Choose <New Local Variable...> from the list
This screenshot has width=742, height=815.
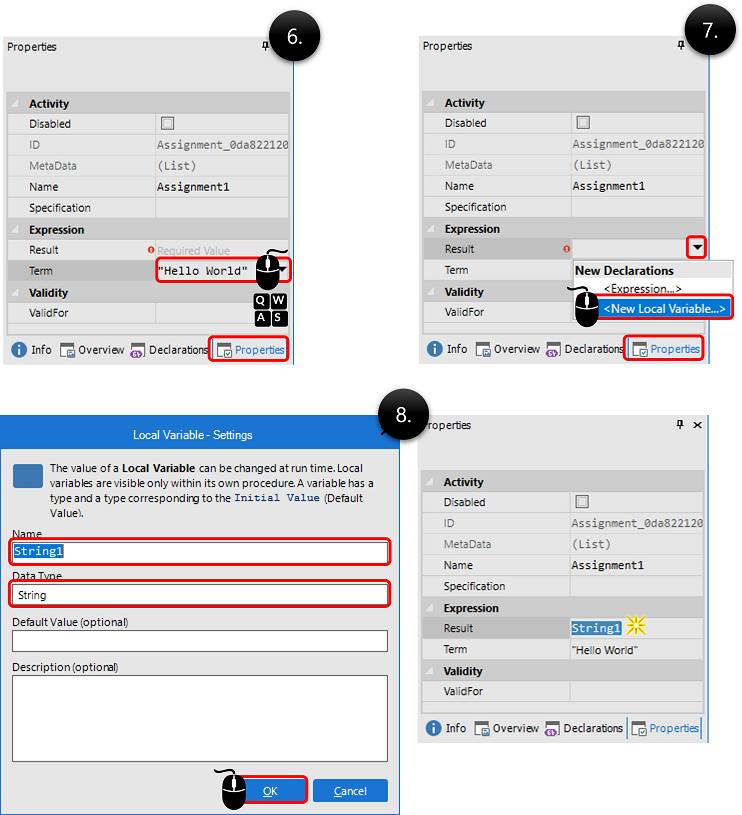pos(663,309)
